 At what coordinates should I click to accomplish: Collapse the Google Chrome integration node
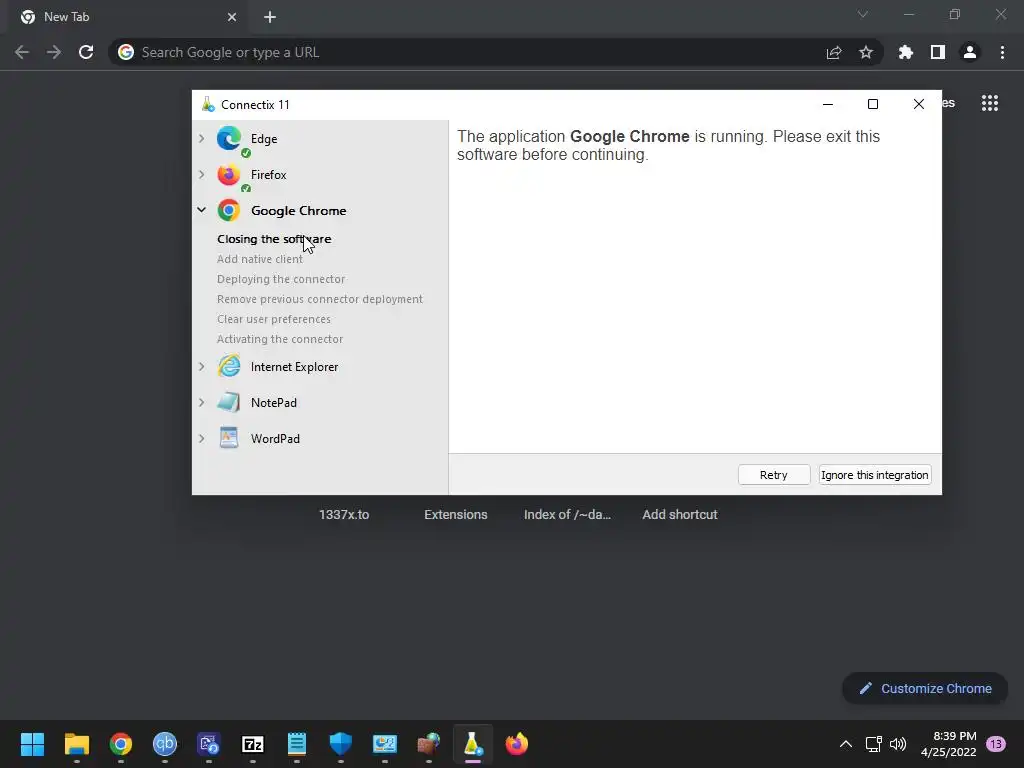pos(202,210)
